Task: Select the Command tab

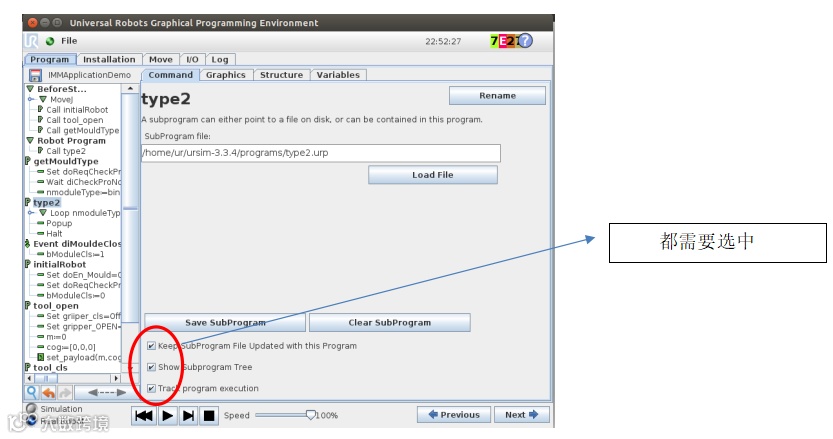Action: point(171,75)
